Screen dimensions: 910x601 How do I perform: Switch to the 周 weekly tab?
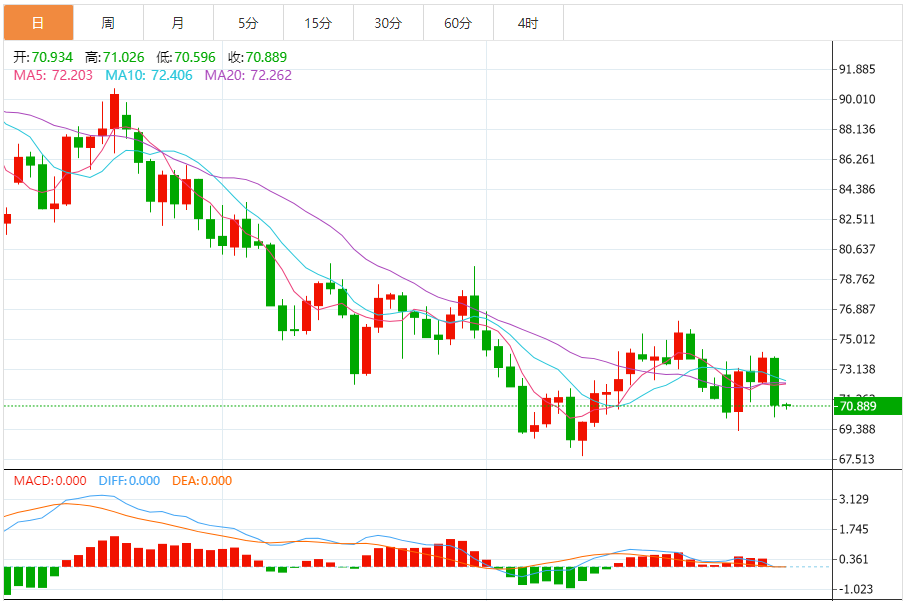click(109, 23)
